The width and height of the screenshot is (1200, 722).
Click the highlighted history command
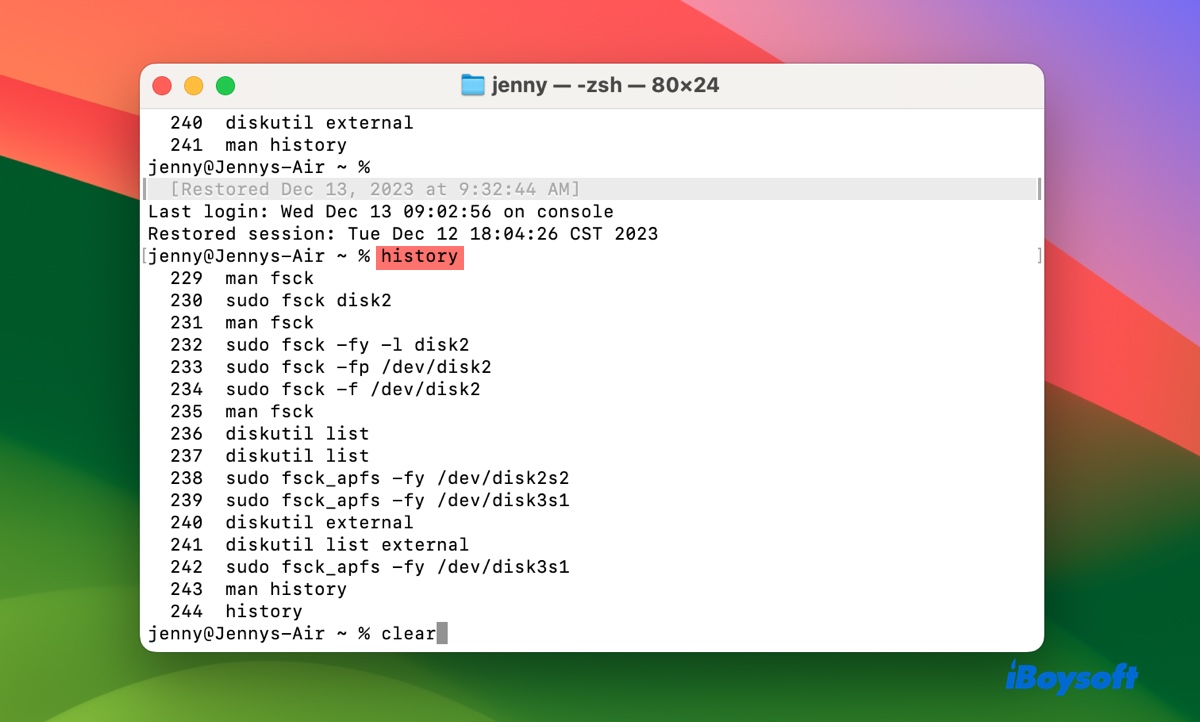pyautogui.click(x=419, y=256)
